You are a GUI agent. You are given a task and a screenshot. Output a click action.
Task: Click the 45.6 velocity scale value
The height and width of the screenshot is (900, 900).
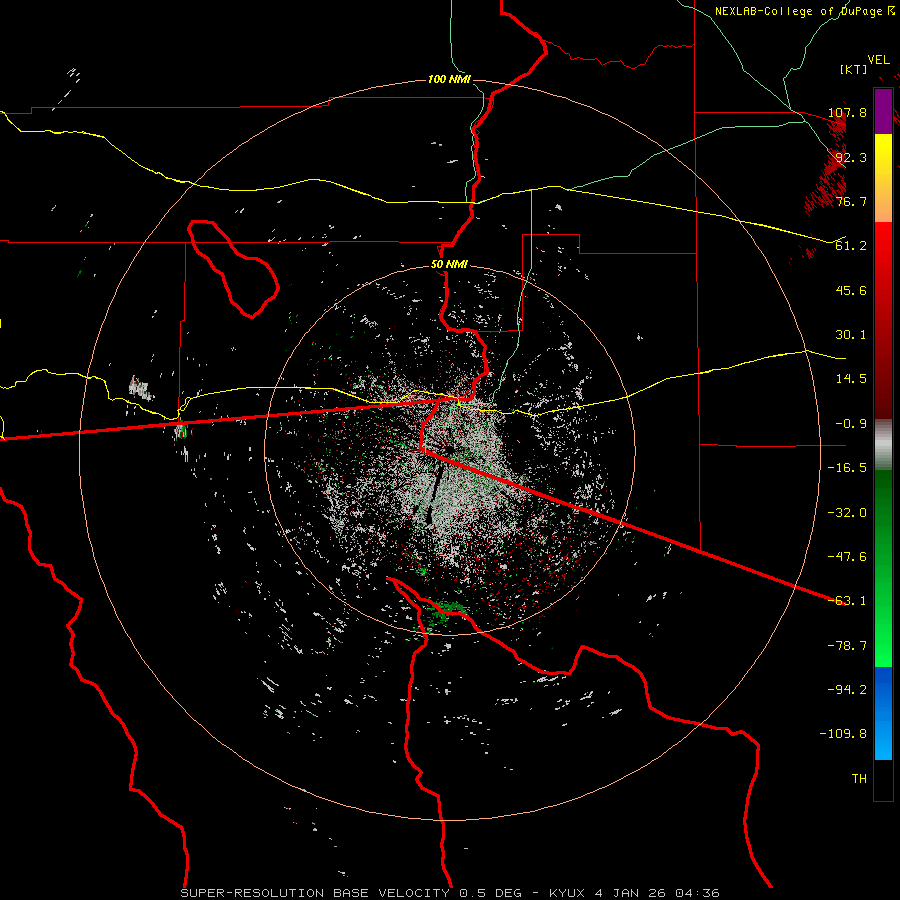851,290
